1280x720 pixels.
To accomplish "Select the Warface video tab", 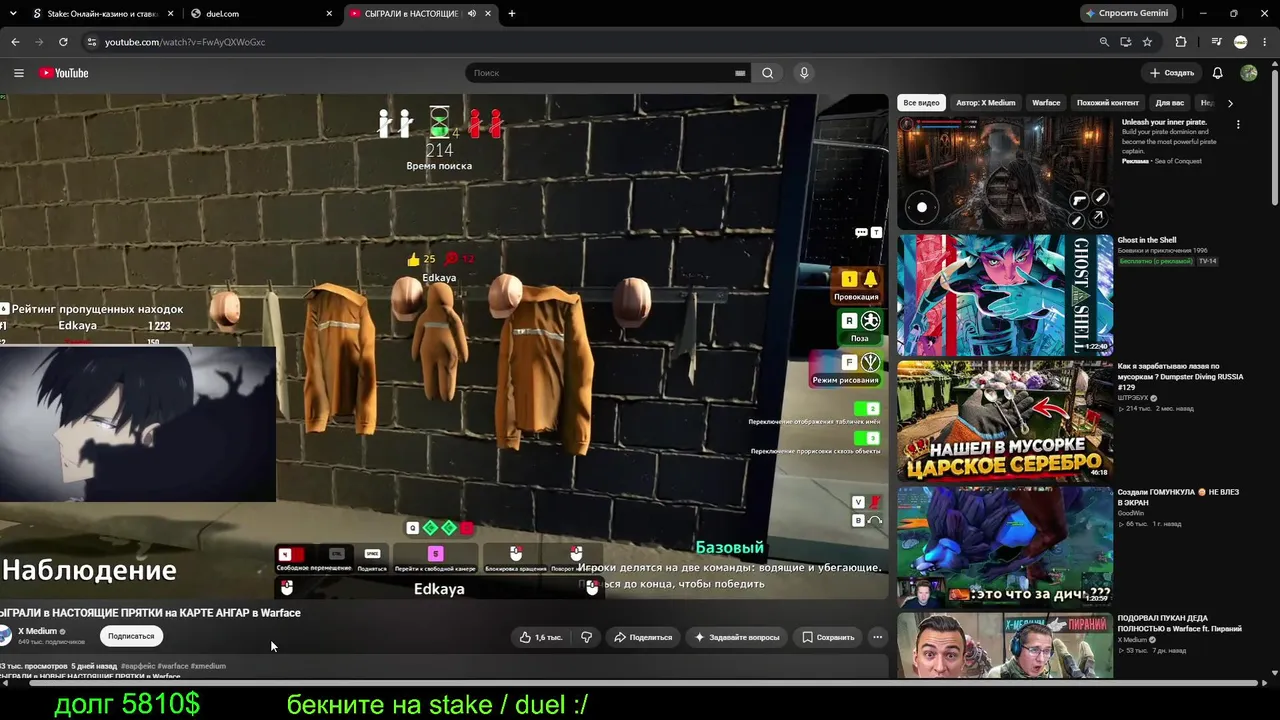I will click(420, 14).
